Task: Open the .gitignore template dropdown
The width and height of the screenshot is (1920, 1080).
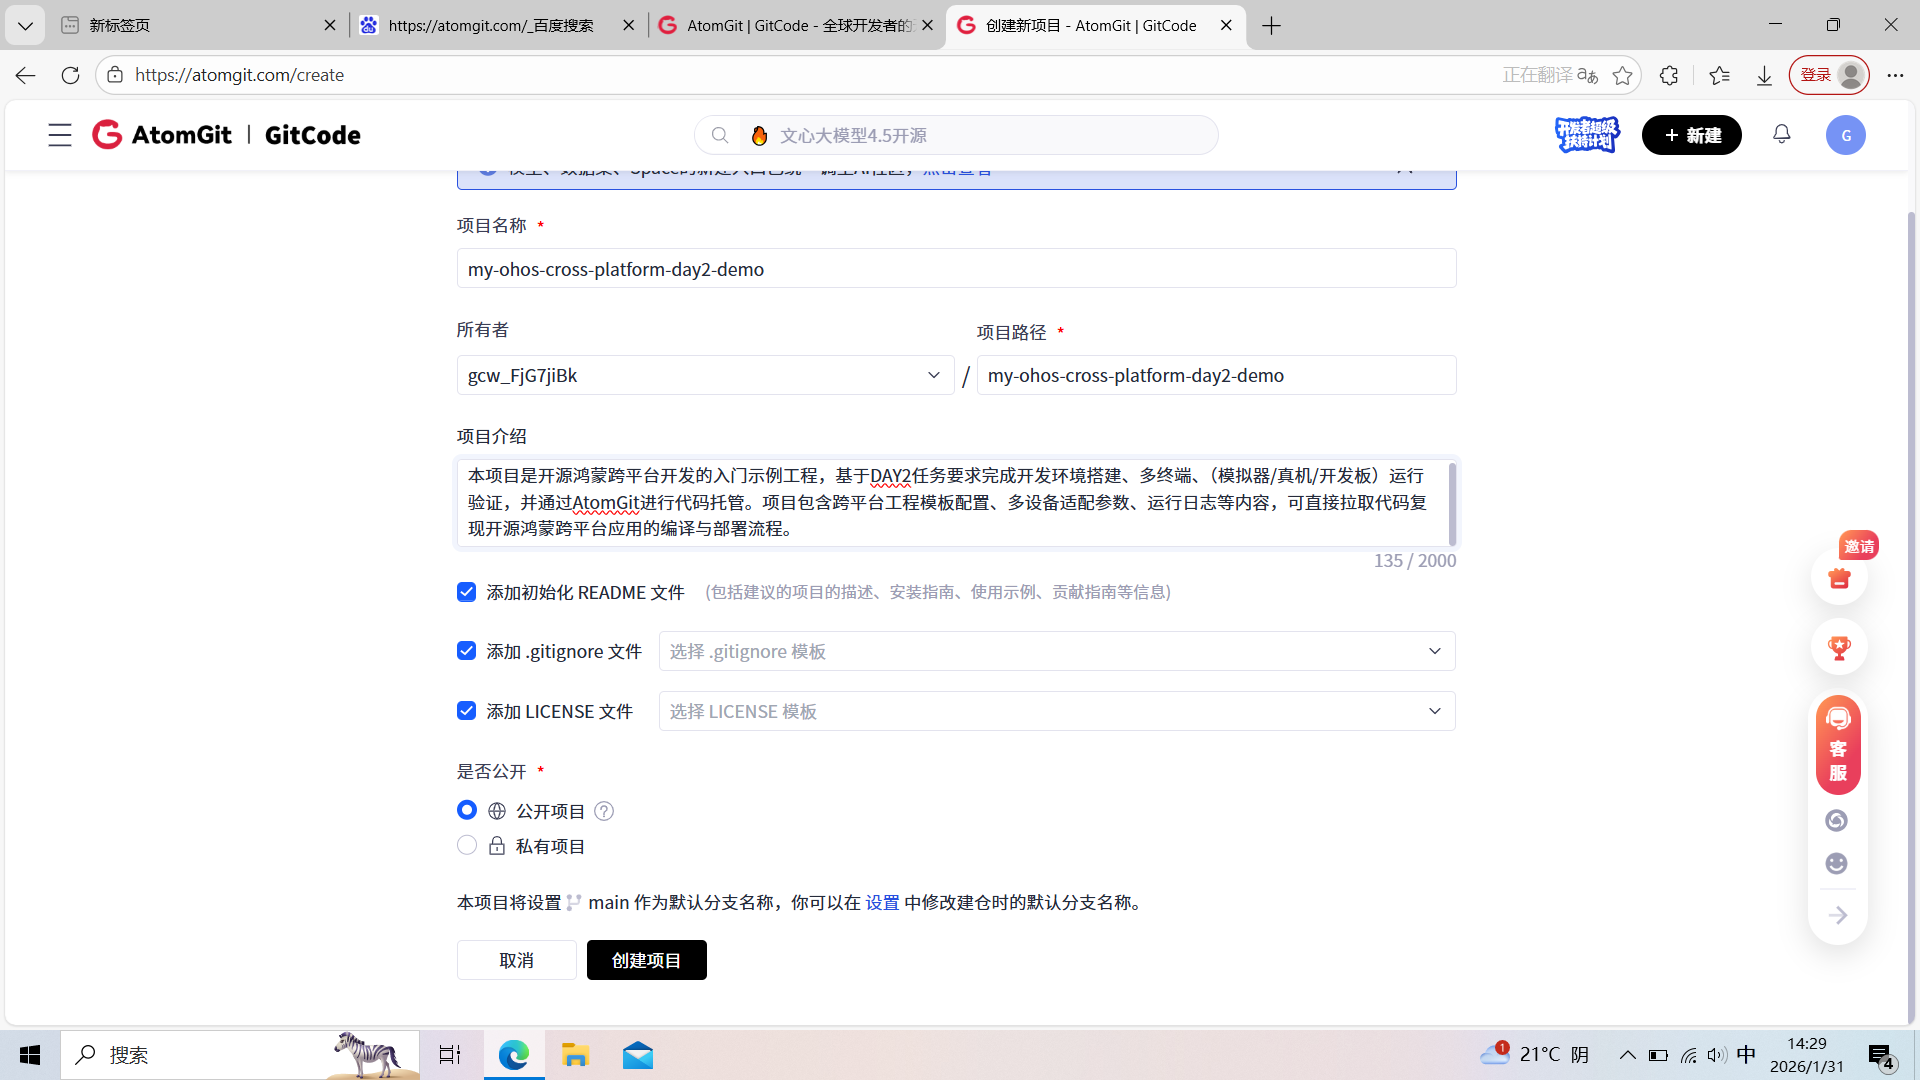Action: [x=1056, y=651]
